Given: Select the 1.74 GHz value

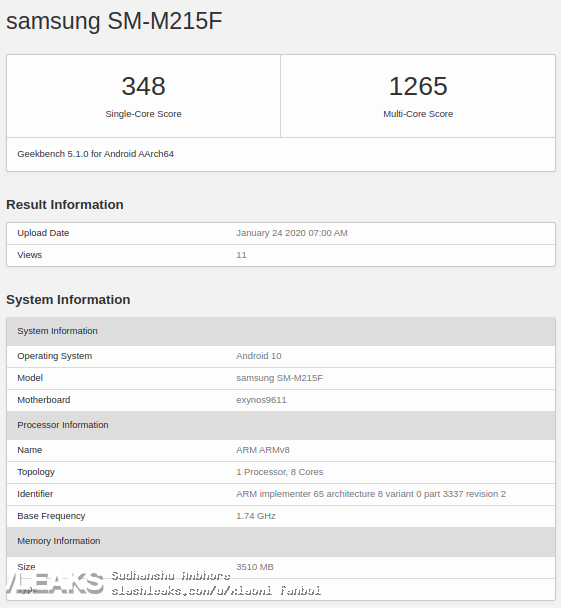Looking at the screenshot, I should point(256,516).
